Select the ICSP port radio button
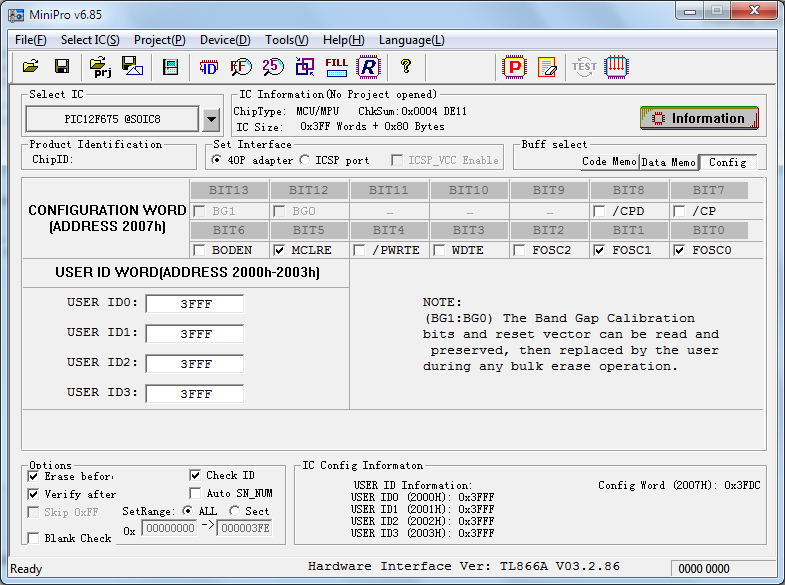Viewport: 785px width, 585px height. (304, 160)
